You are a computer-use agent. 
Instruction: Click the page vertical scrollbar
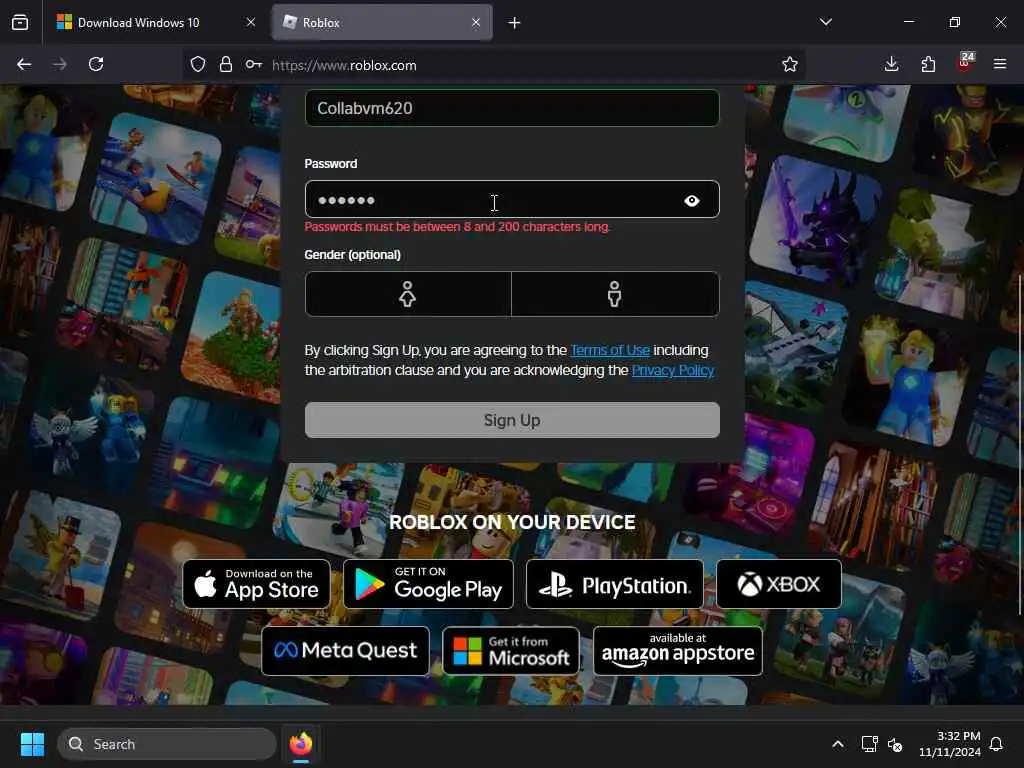(x=1019, y=444)
